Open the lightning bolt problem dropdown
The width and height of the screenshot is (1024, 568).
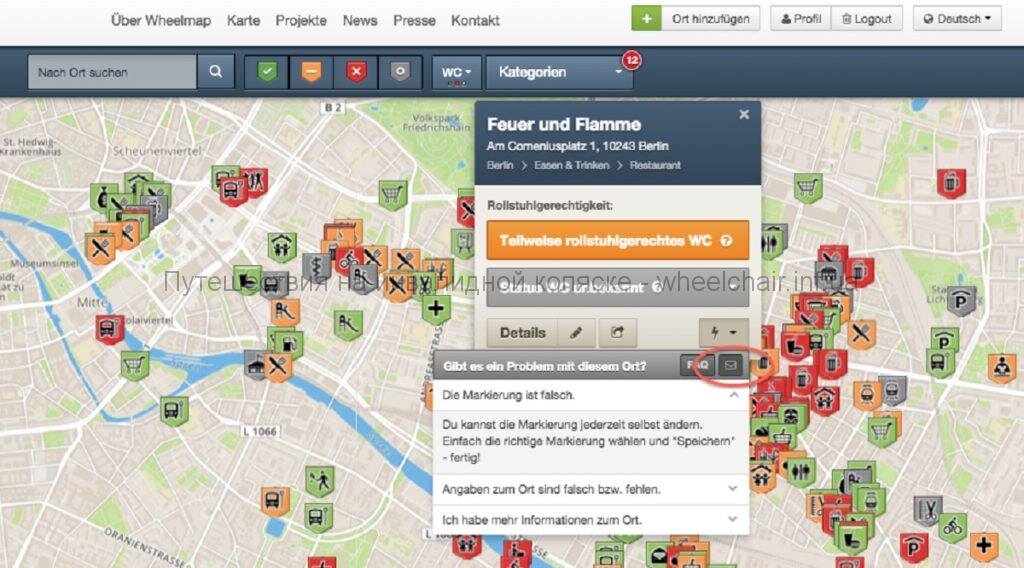pyautogui.click(x=723, y=333)
